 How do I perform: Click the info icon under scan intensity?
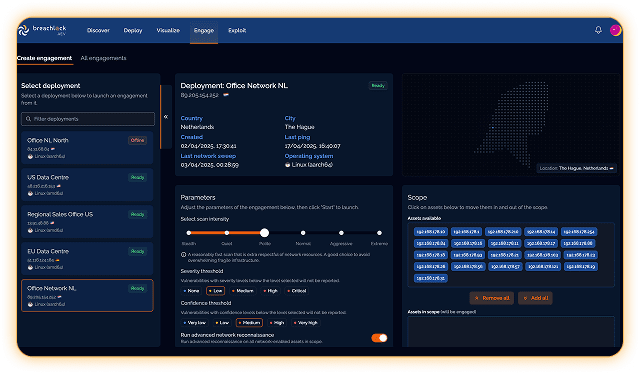pos(183,254)
